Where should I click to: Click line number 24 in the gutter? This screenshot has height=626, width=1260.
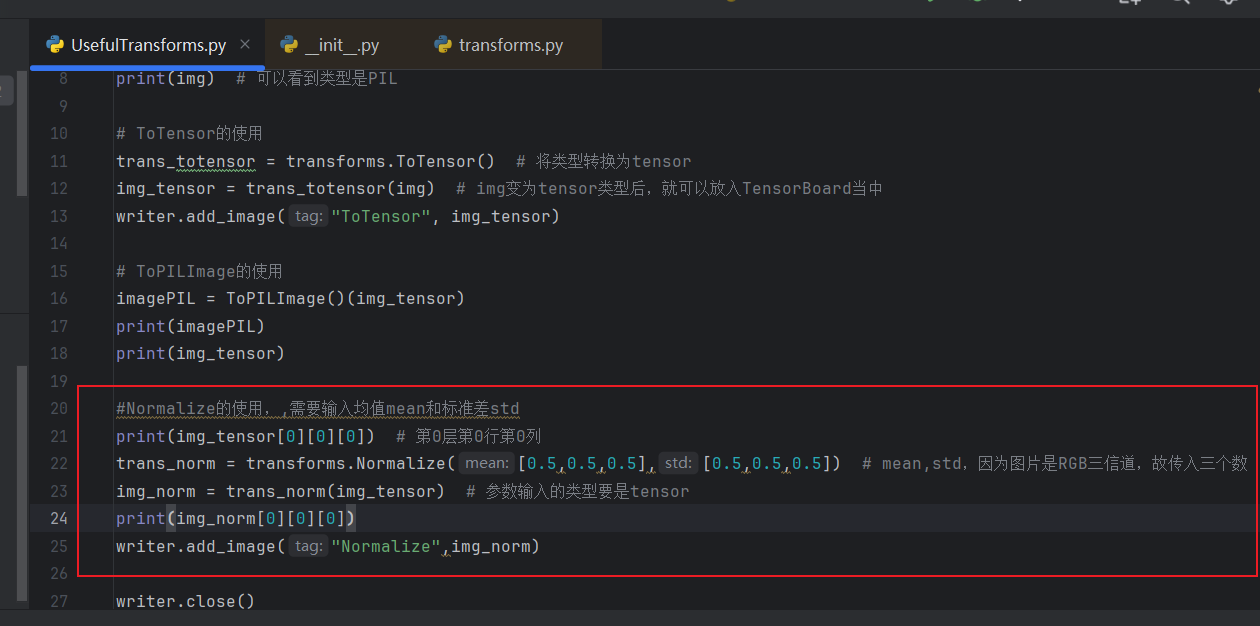[x=58, y=518]
